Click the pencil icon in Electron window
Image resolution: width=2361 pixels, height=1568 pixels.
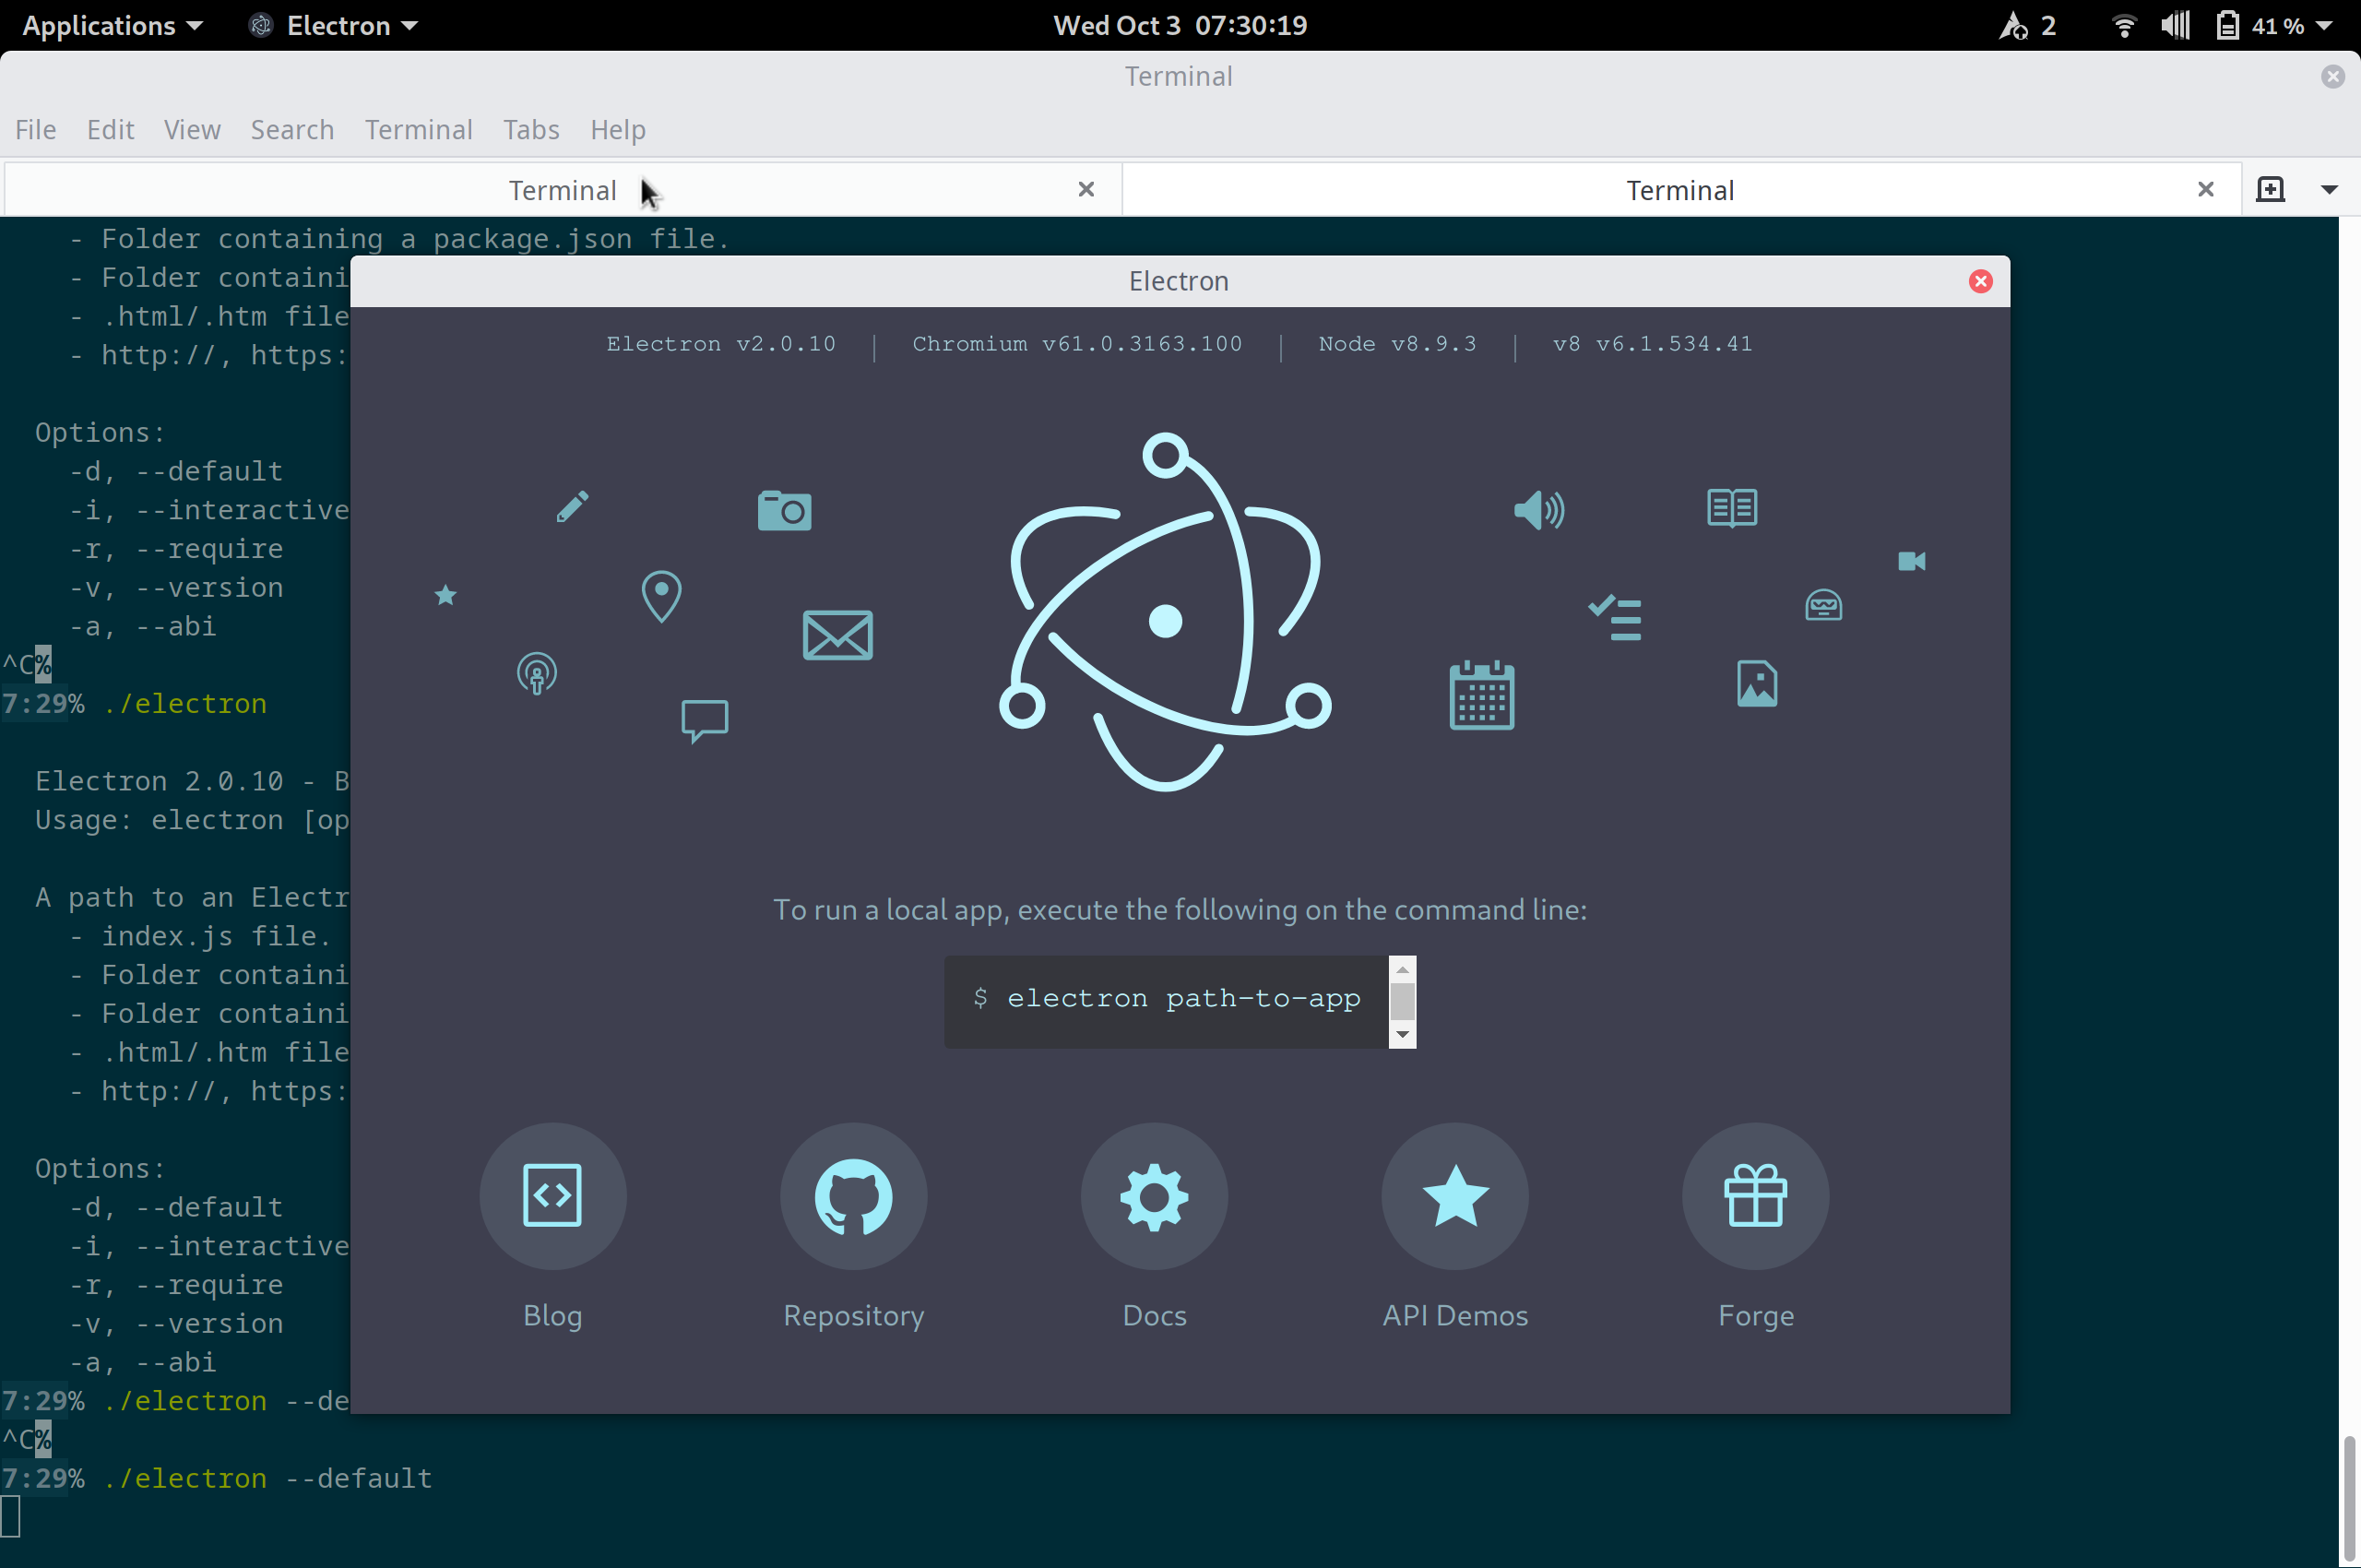coord(573,507)
